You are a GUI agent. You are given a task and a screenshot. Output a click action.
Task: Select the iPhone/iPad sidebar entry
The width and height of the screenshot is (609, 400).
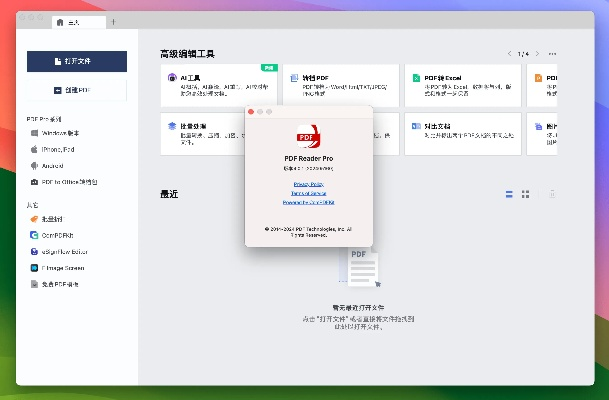(x=60, y=149)
